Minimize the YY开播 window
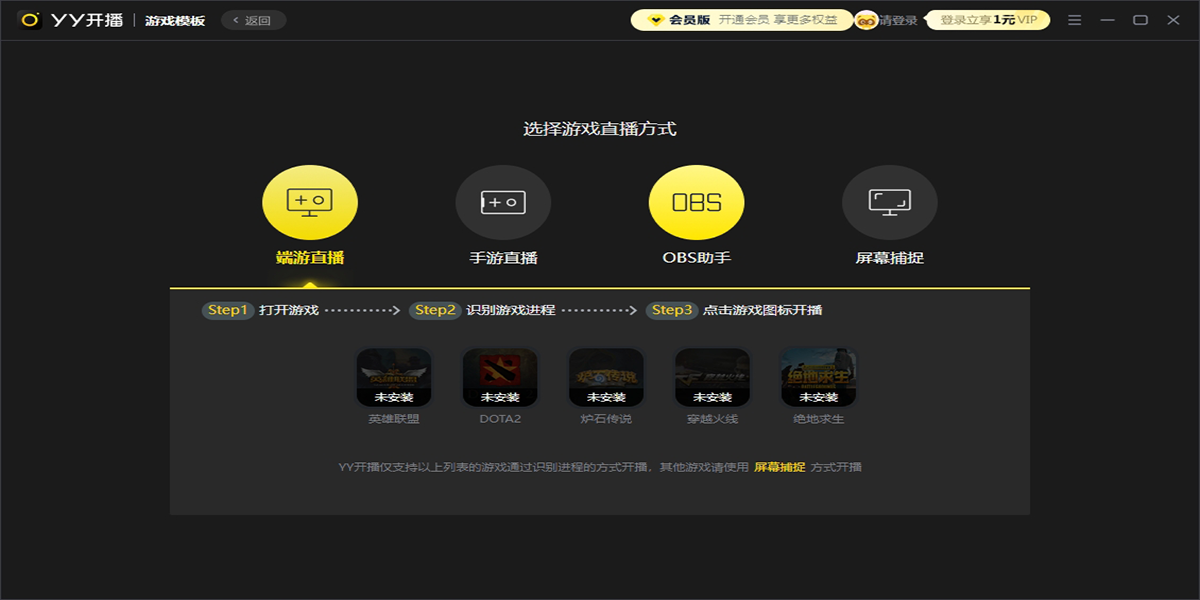Viewport: 1200px width, 600px height. coord(1107,20)
